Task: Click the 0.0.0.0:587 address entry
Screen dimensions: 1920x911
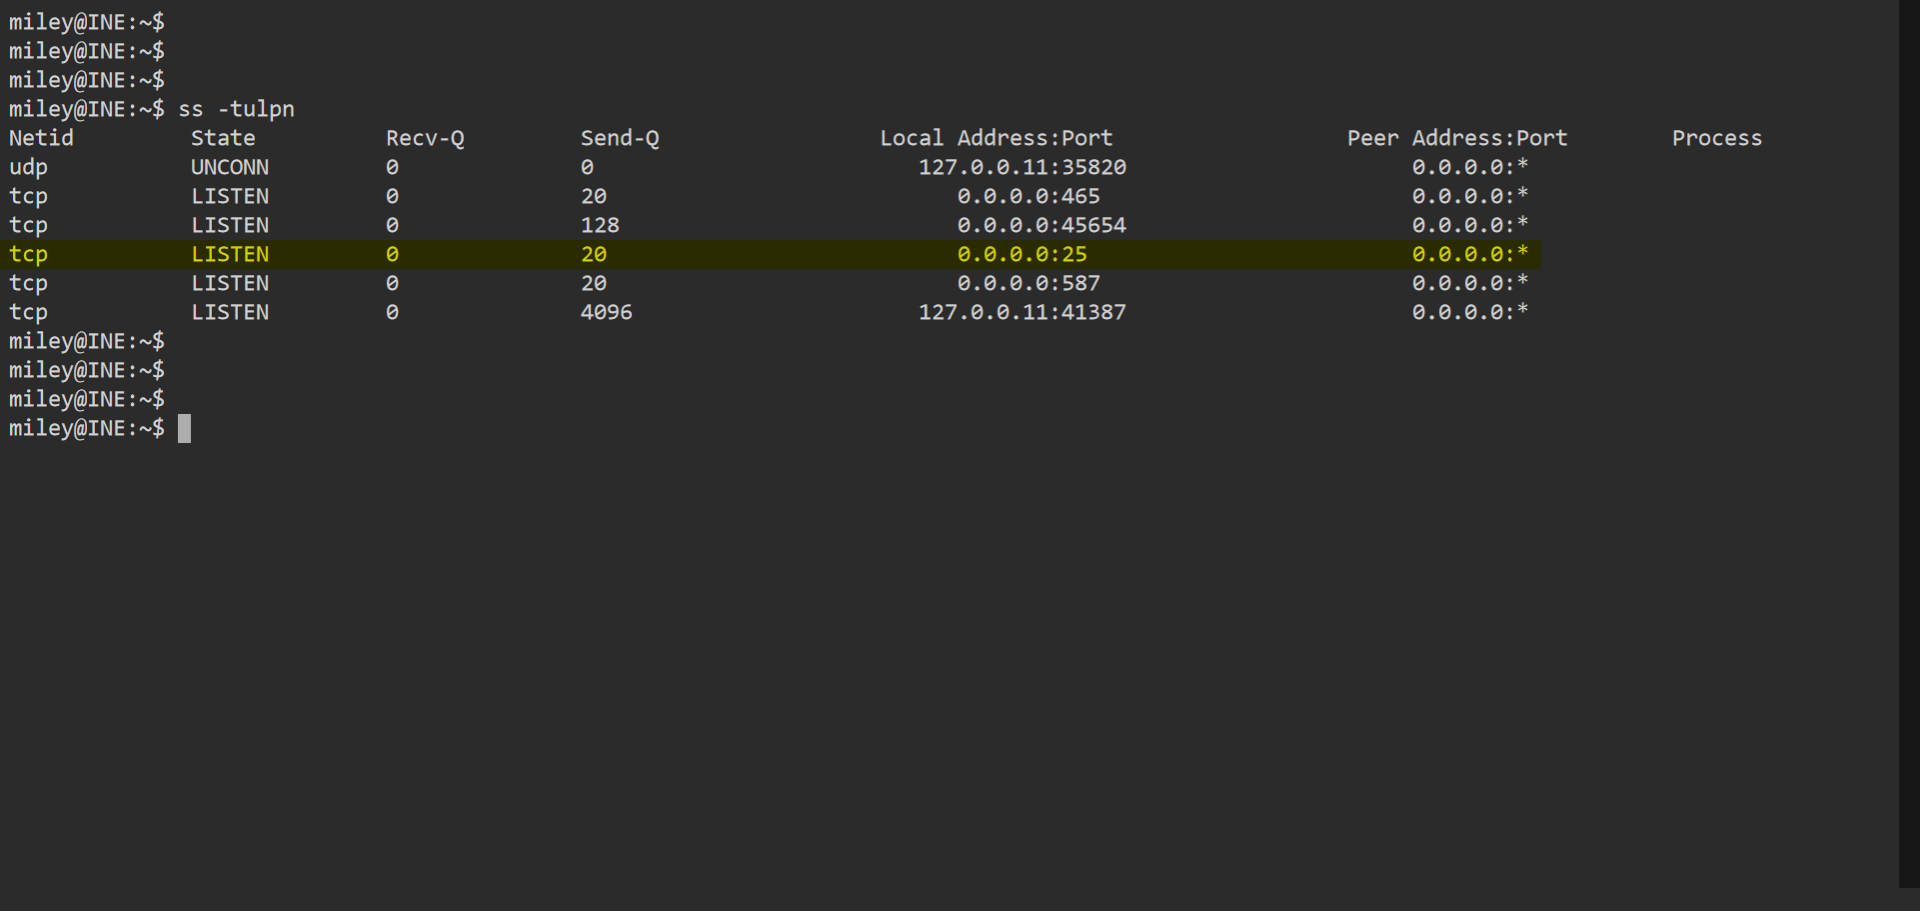Action: point(1028,283)
